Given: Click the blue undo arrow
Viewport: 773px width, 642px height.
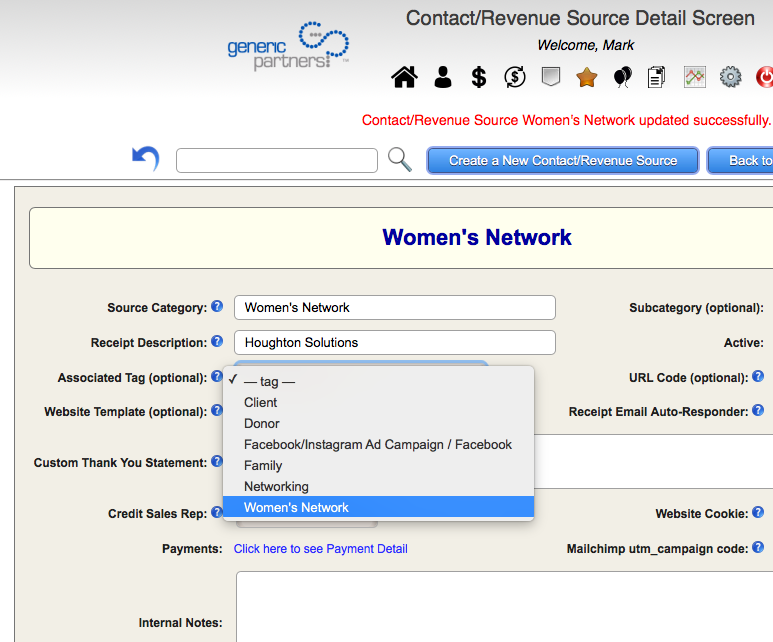Looking at the screenshot, I should [146, 159].
